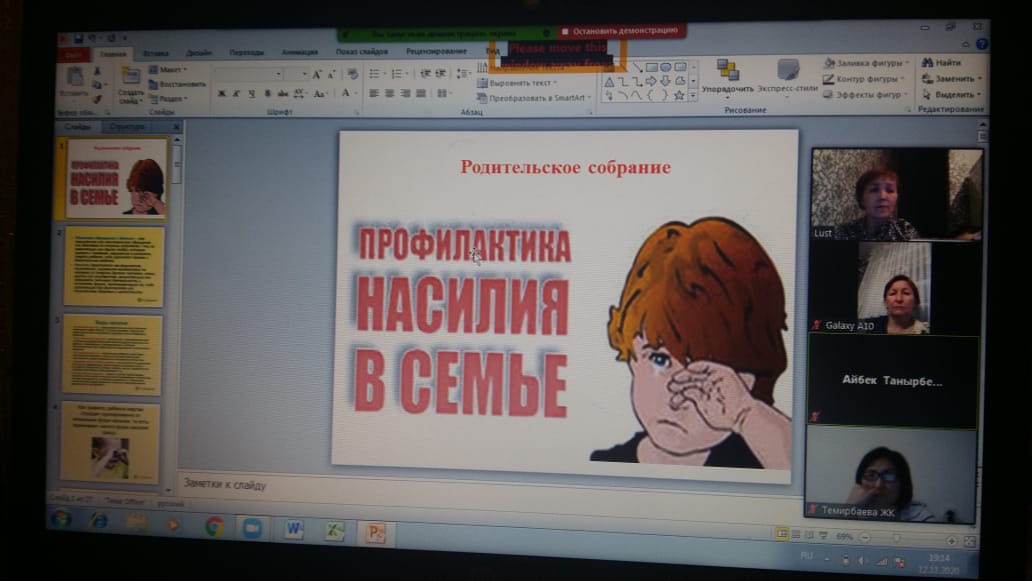Decrease font size with the small A icon
Image resolution: width=1032 pixels, height=581 pixels.
pos(331,74)
